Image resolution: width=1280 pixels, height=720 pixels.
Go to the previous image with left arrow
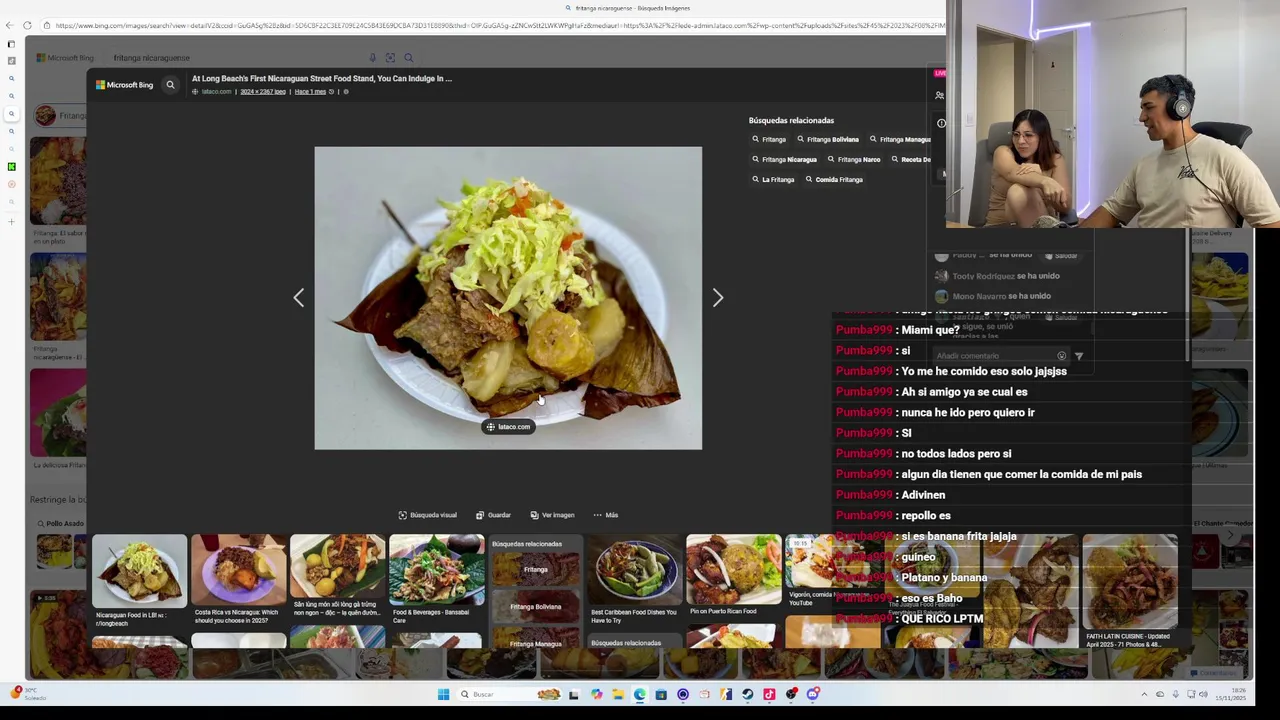(299, 298)
